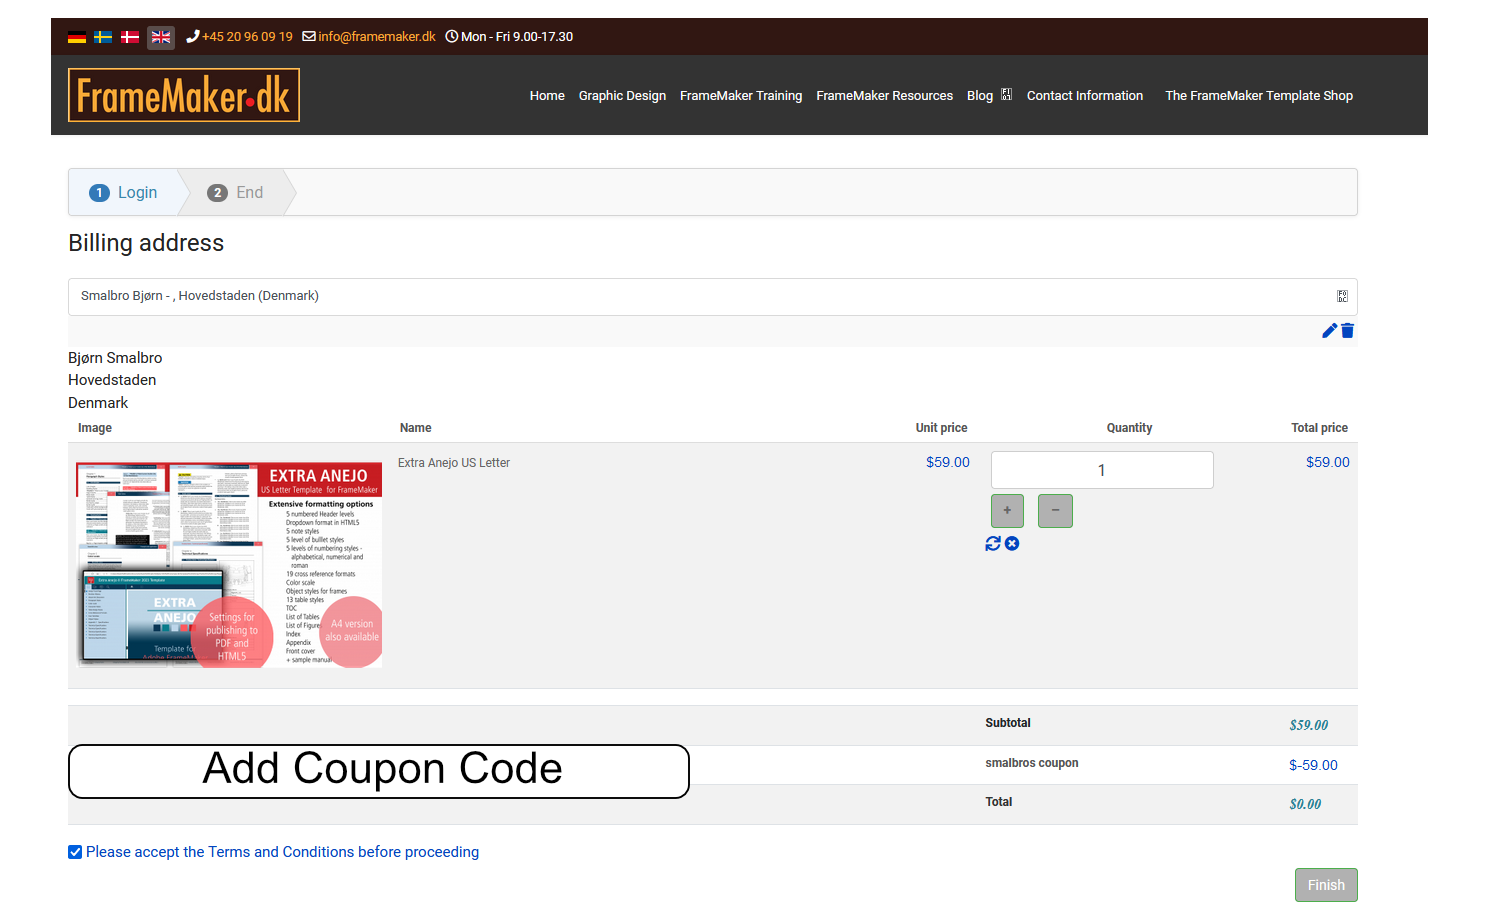1512x920 pixels.
Task: Click the 'Hovedstaden' address line
Action: pyautogui.click(x=112, y=380)
